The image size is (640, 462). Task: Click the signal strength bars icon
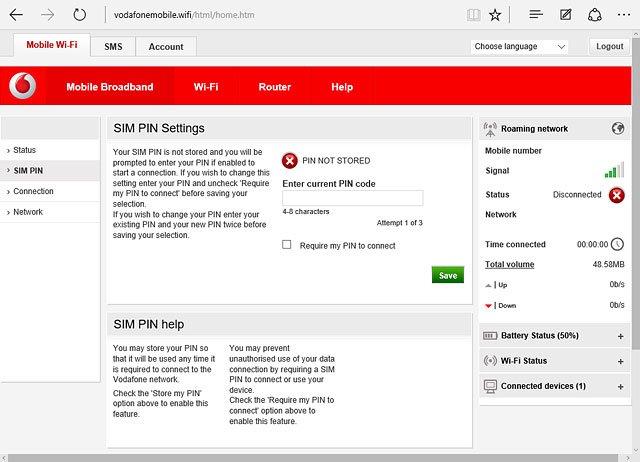click(x=614, y=170)
